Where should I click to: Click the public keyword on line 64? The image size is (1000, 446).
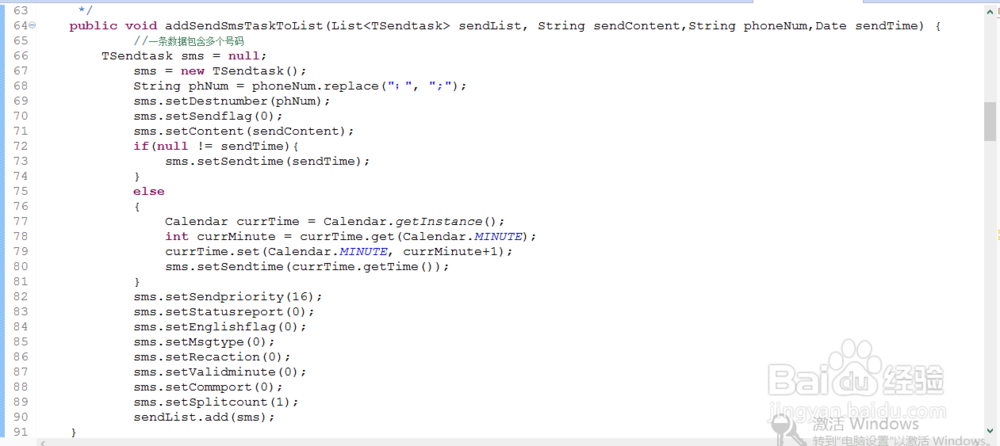tap(93, 26)
